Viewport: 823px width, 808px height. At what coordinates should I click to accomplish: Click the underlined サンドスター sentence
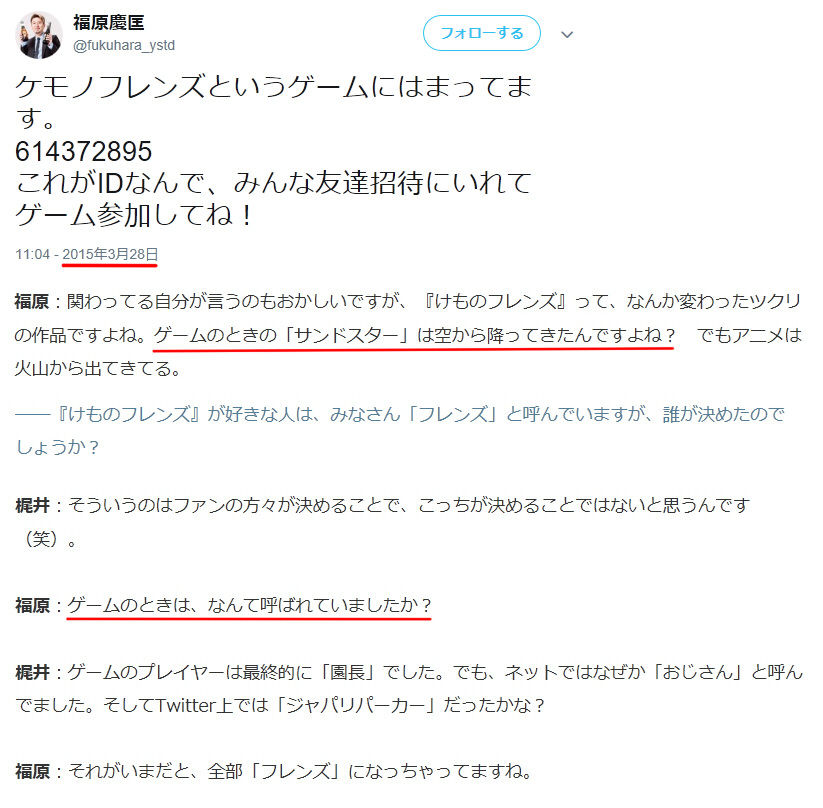(x=414, y=335)
